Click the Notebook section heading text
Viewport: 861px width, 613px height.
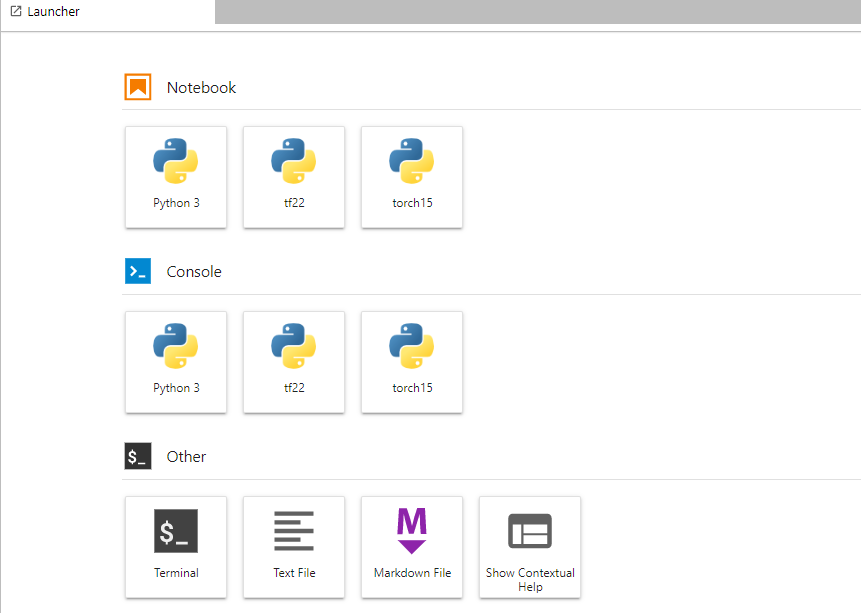click(x=201, y=87)
